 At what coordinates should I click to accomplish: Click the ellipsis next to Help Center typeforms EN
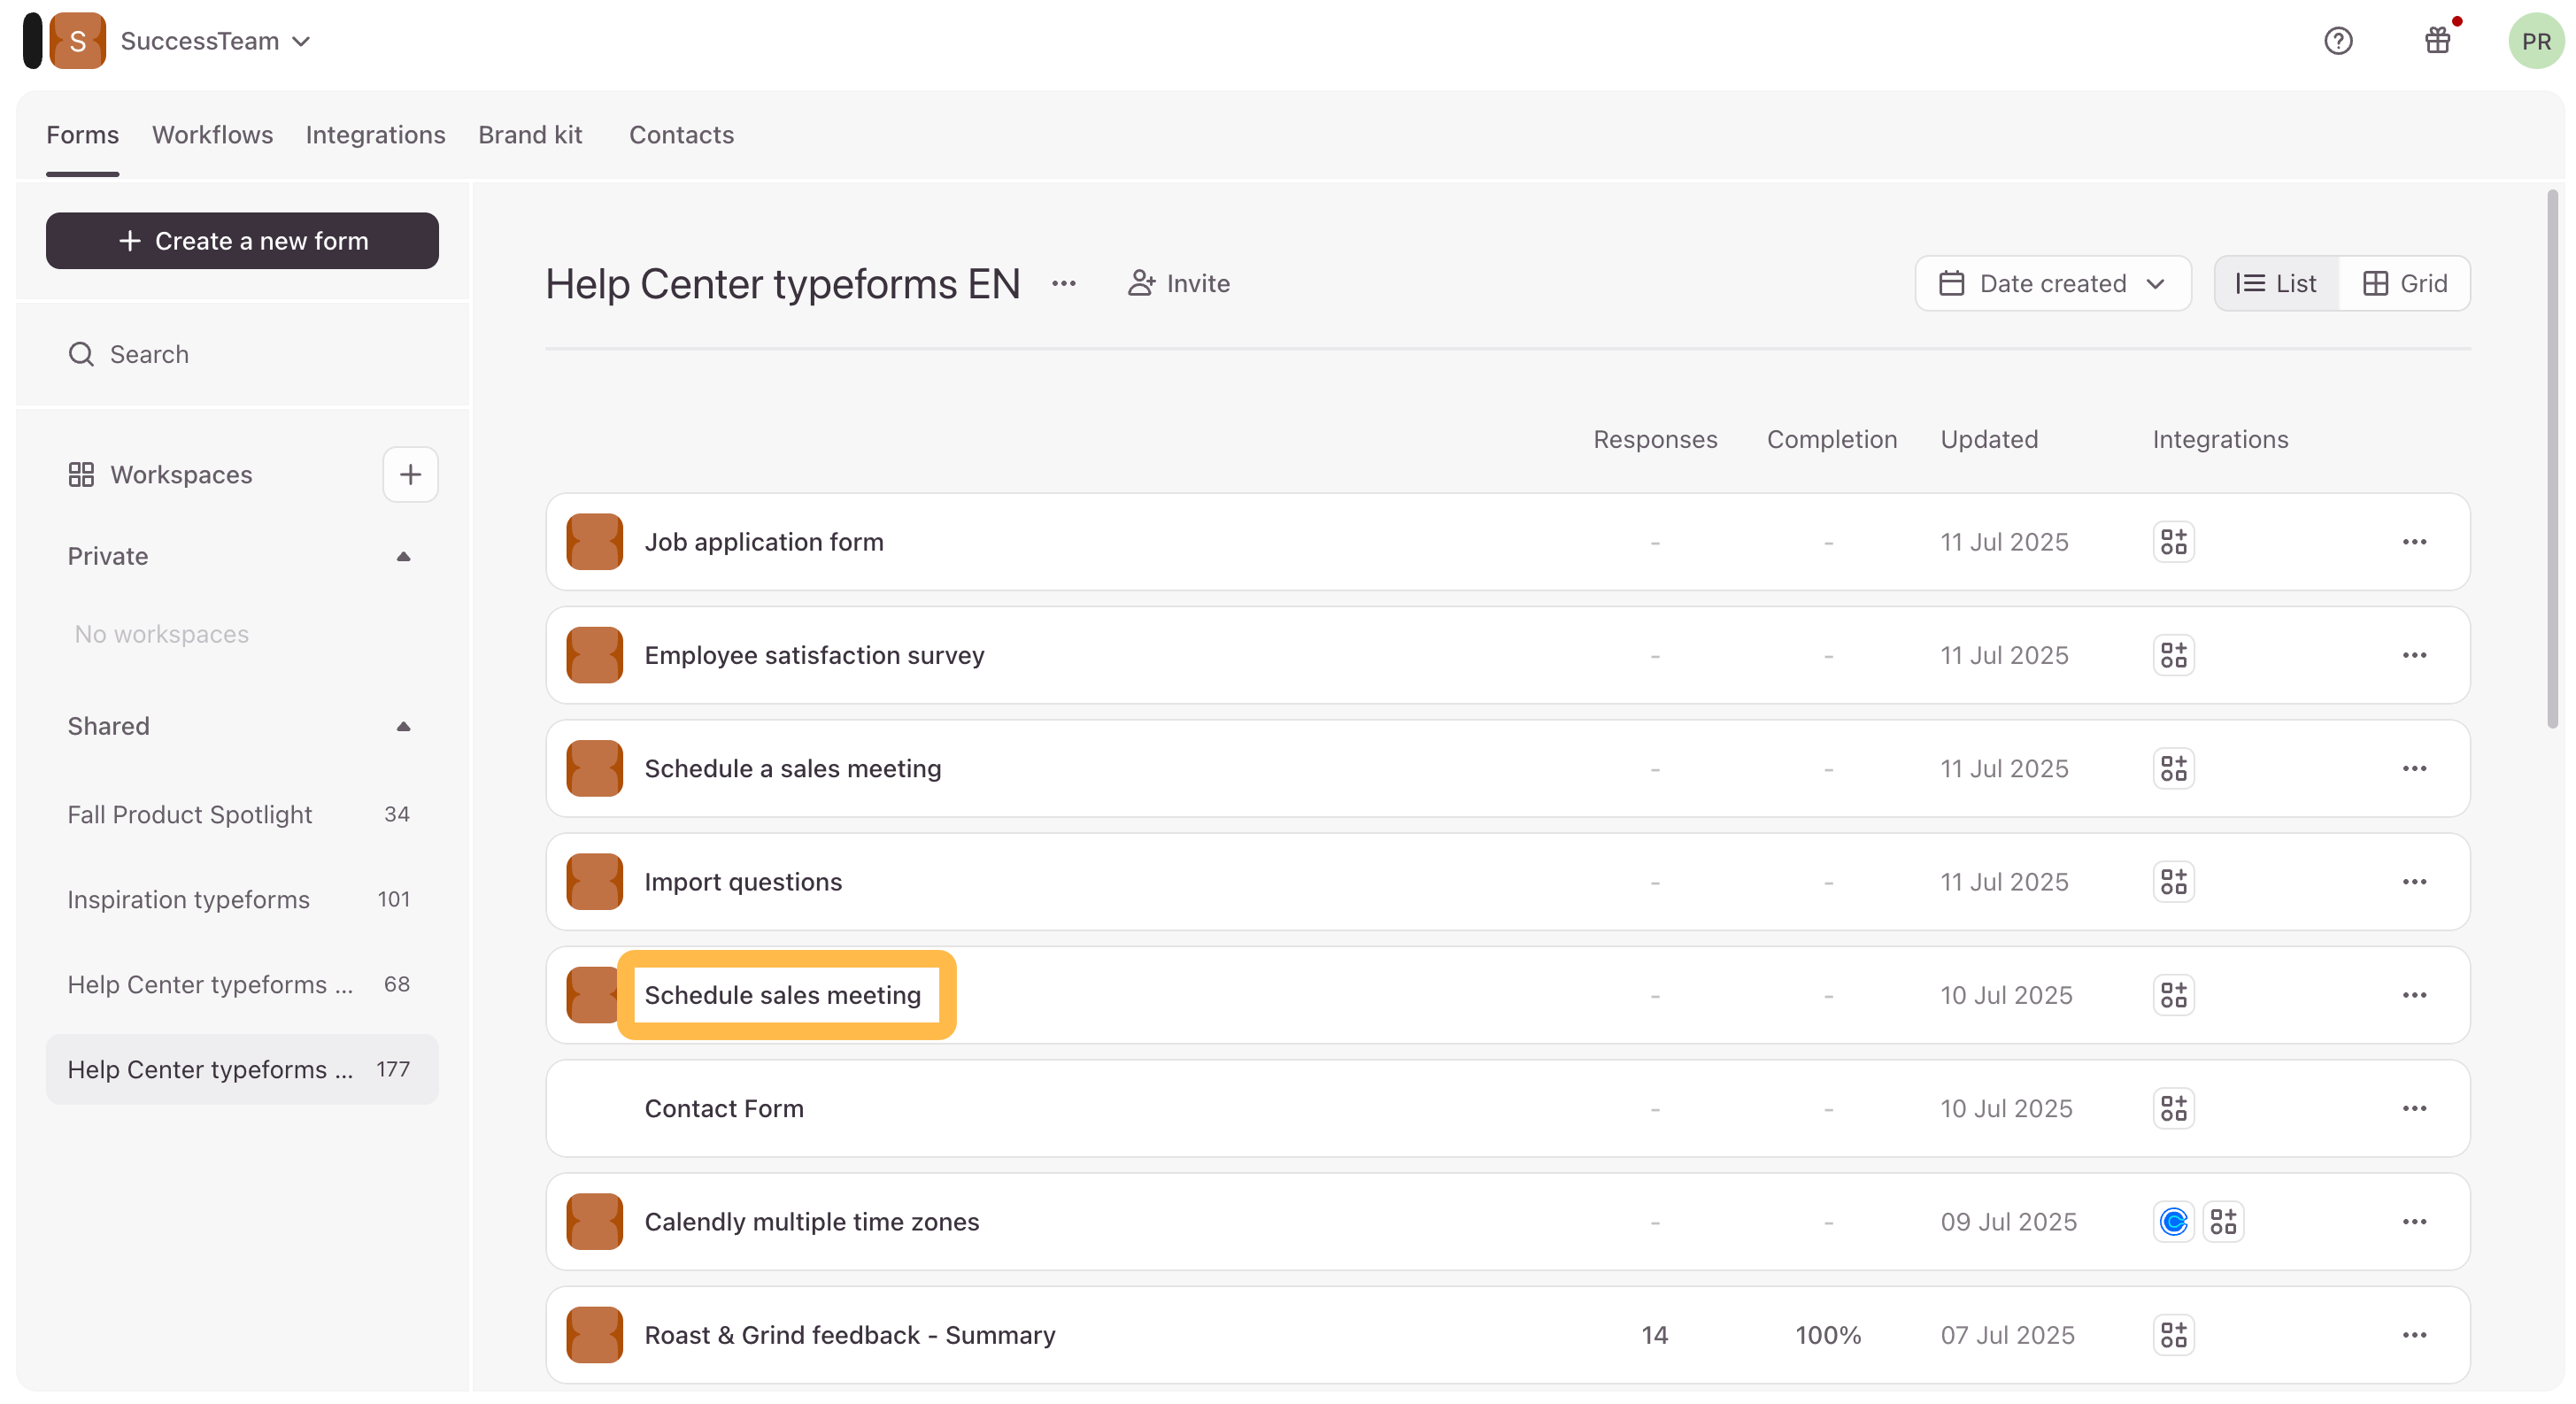1064,283
